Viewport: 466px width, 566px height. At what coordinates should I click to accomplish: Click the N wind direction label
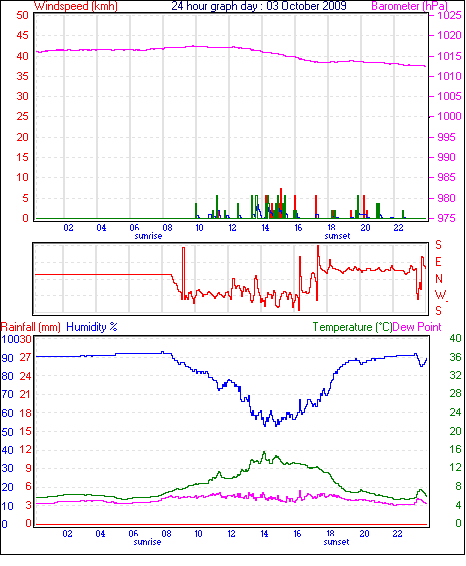(439, 279)
